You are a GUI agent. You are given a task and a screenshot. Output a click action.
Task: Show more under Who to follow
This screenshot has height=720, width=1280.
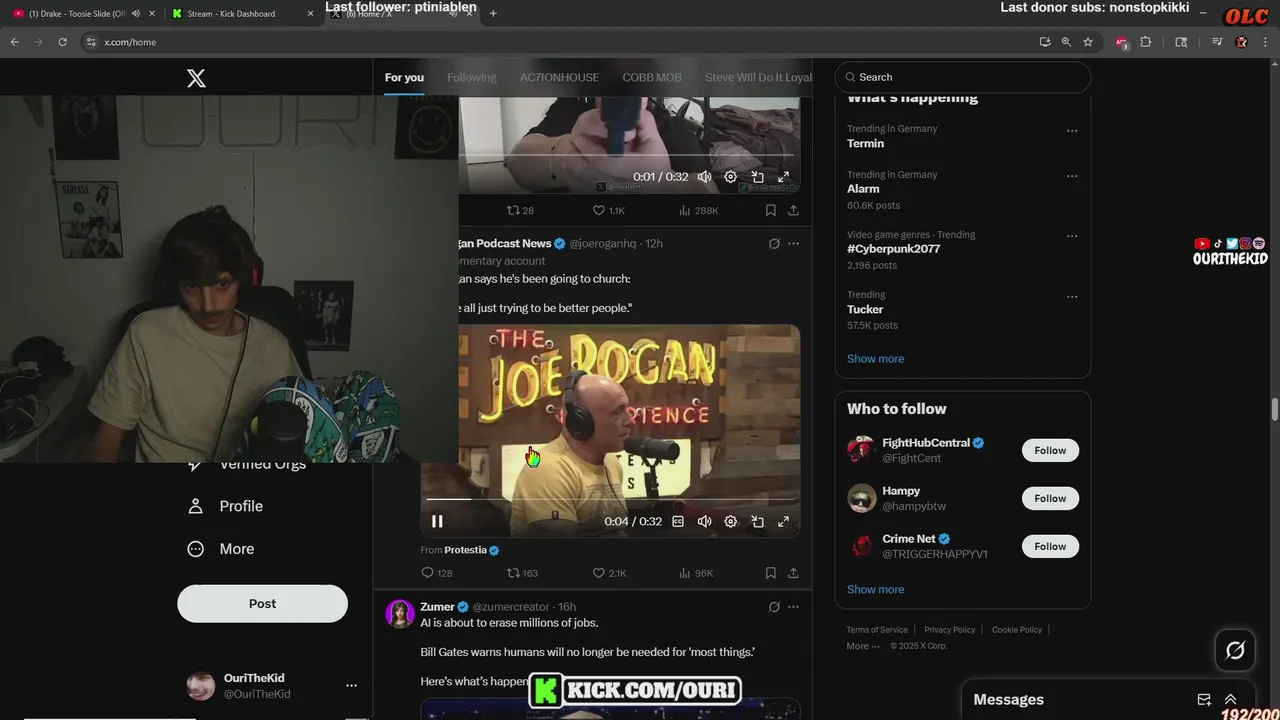point(875,590)
